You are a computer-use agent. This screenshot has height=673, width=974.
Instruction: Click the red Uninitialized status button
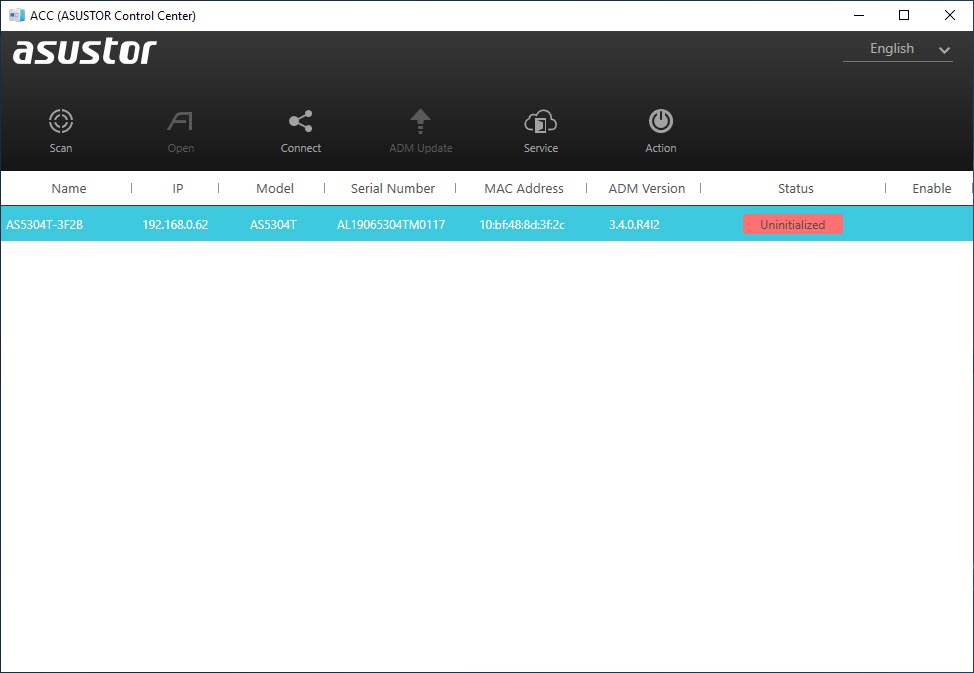(x=793, y=224)
